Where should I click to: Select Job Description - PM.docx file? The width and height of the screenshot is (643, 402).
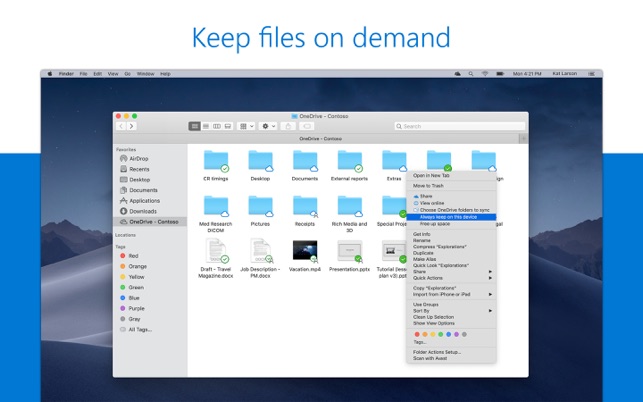(x=260, y=251)
